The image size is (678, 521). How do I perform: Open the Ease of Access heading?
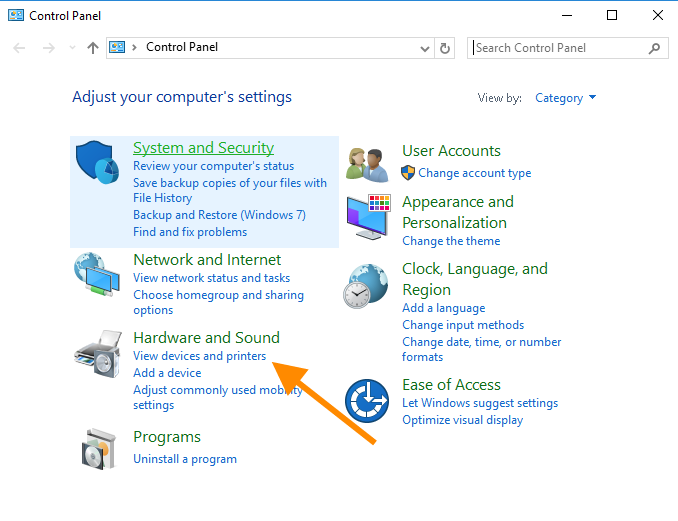tap(451, 385)
